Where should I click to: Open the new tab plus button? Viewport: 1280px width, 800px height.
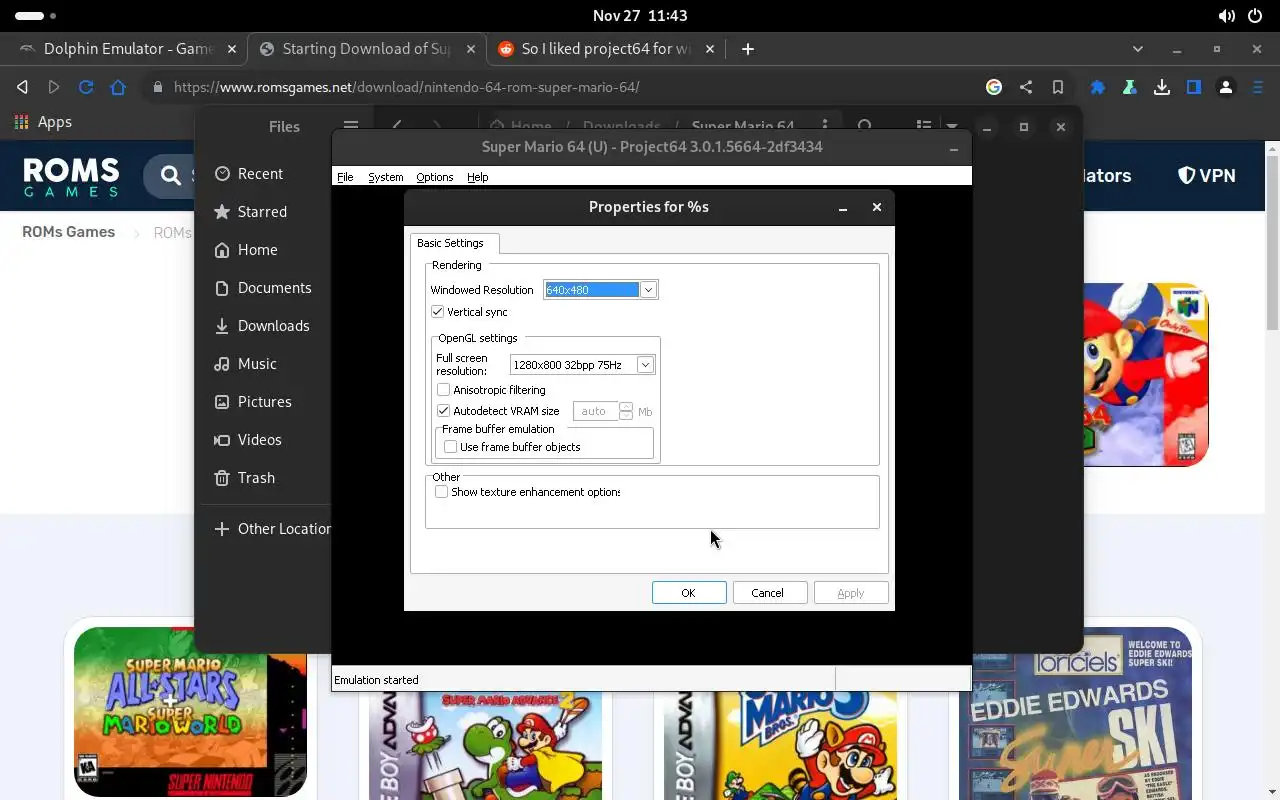click(x=747, y=48)
